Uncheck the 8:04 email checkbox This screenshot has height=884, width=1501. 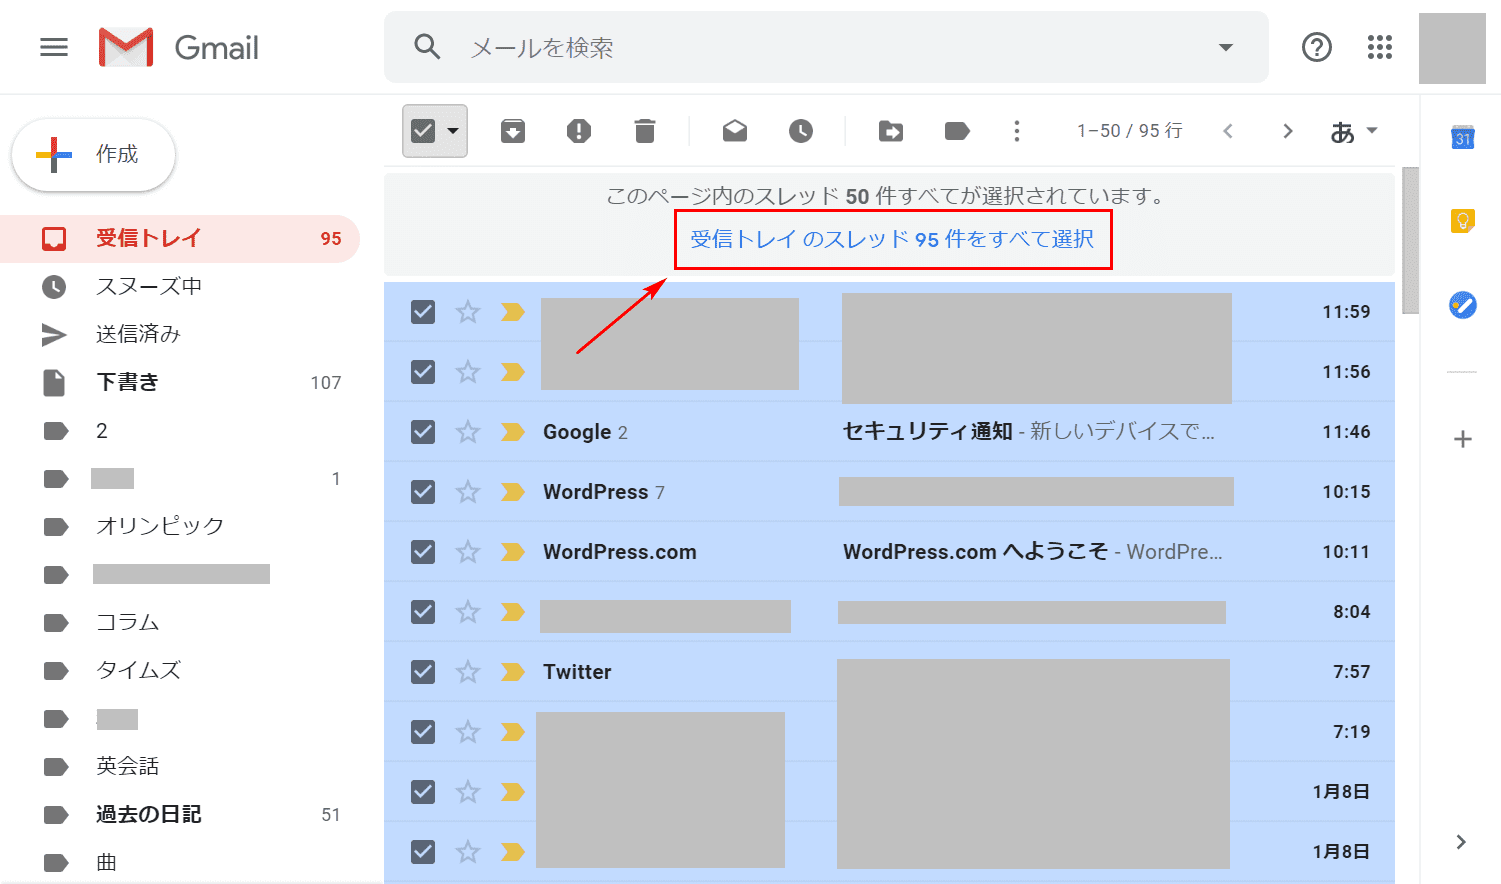coord(423,612)
